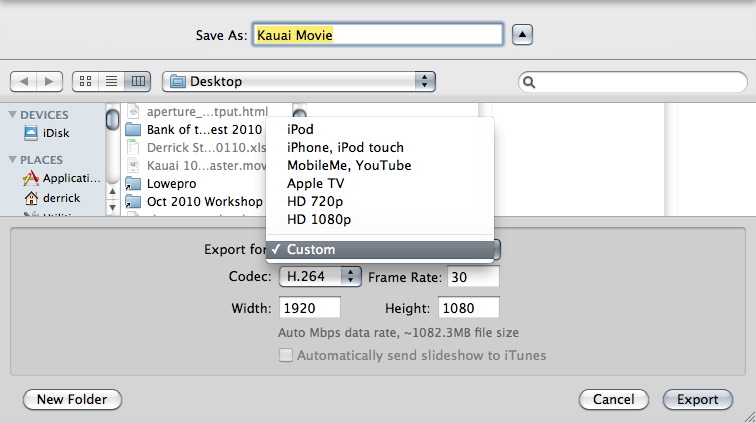Click the Frame Rate input field
The image size is (756, 423).
473,276
